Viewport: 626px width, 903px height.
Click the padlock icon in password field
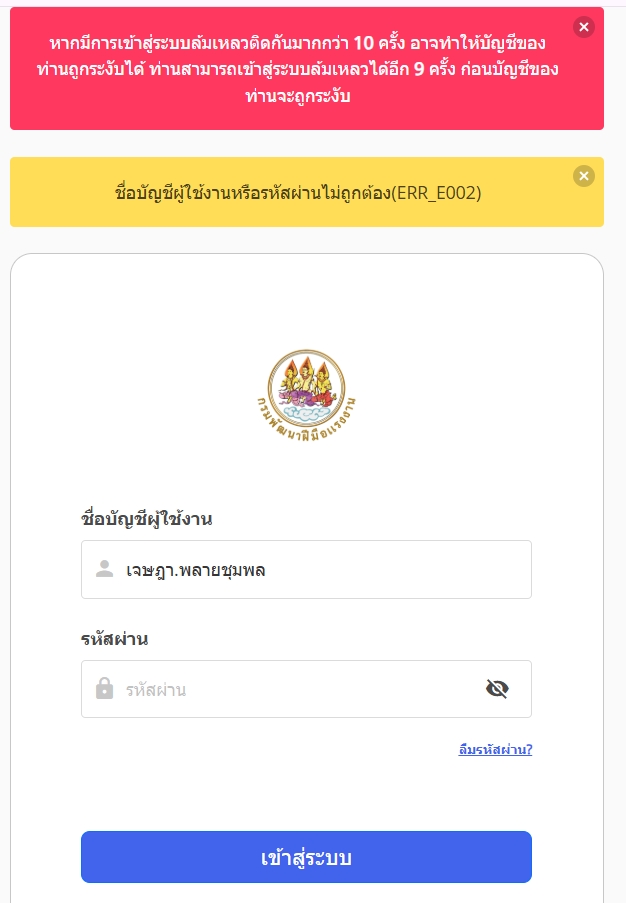tap(104, 688)
